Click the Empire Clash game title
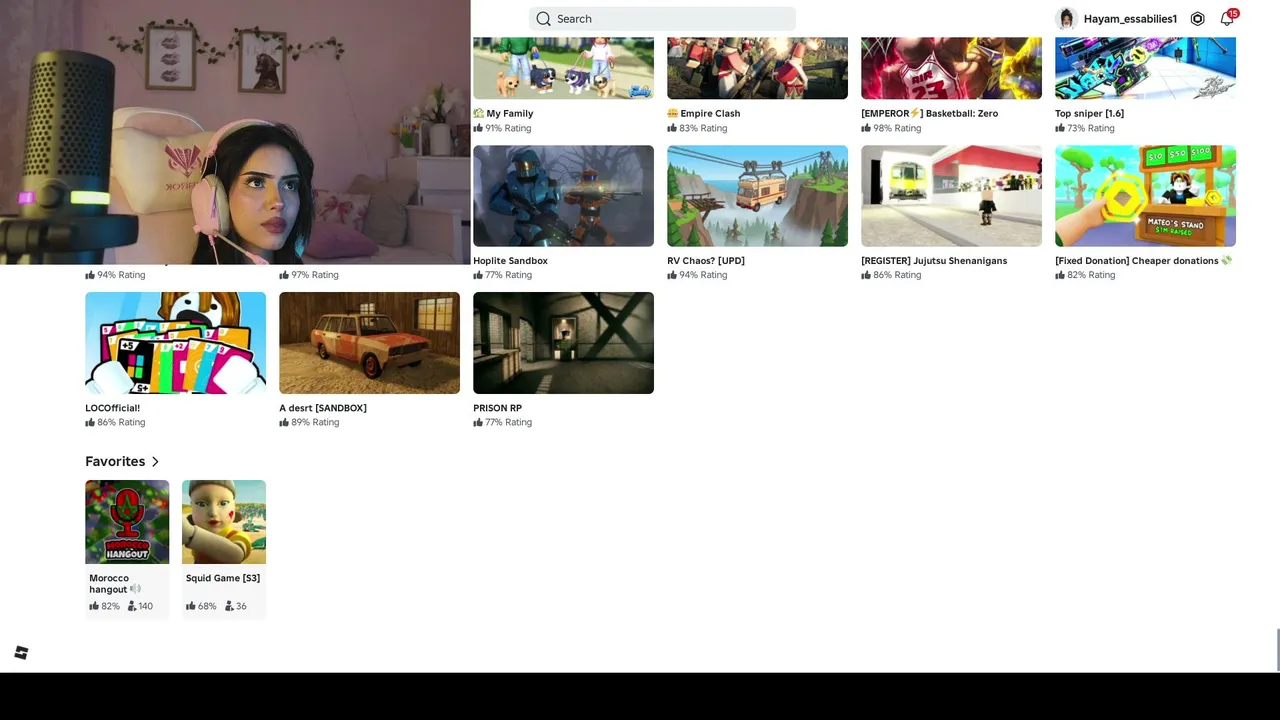 pyautogui.click(x=704, y=114)
